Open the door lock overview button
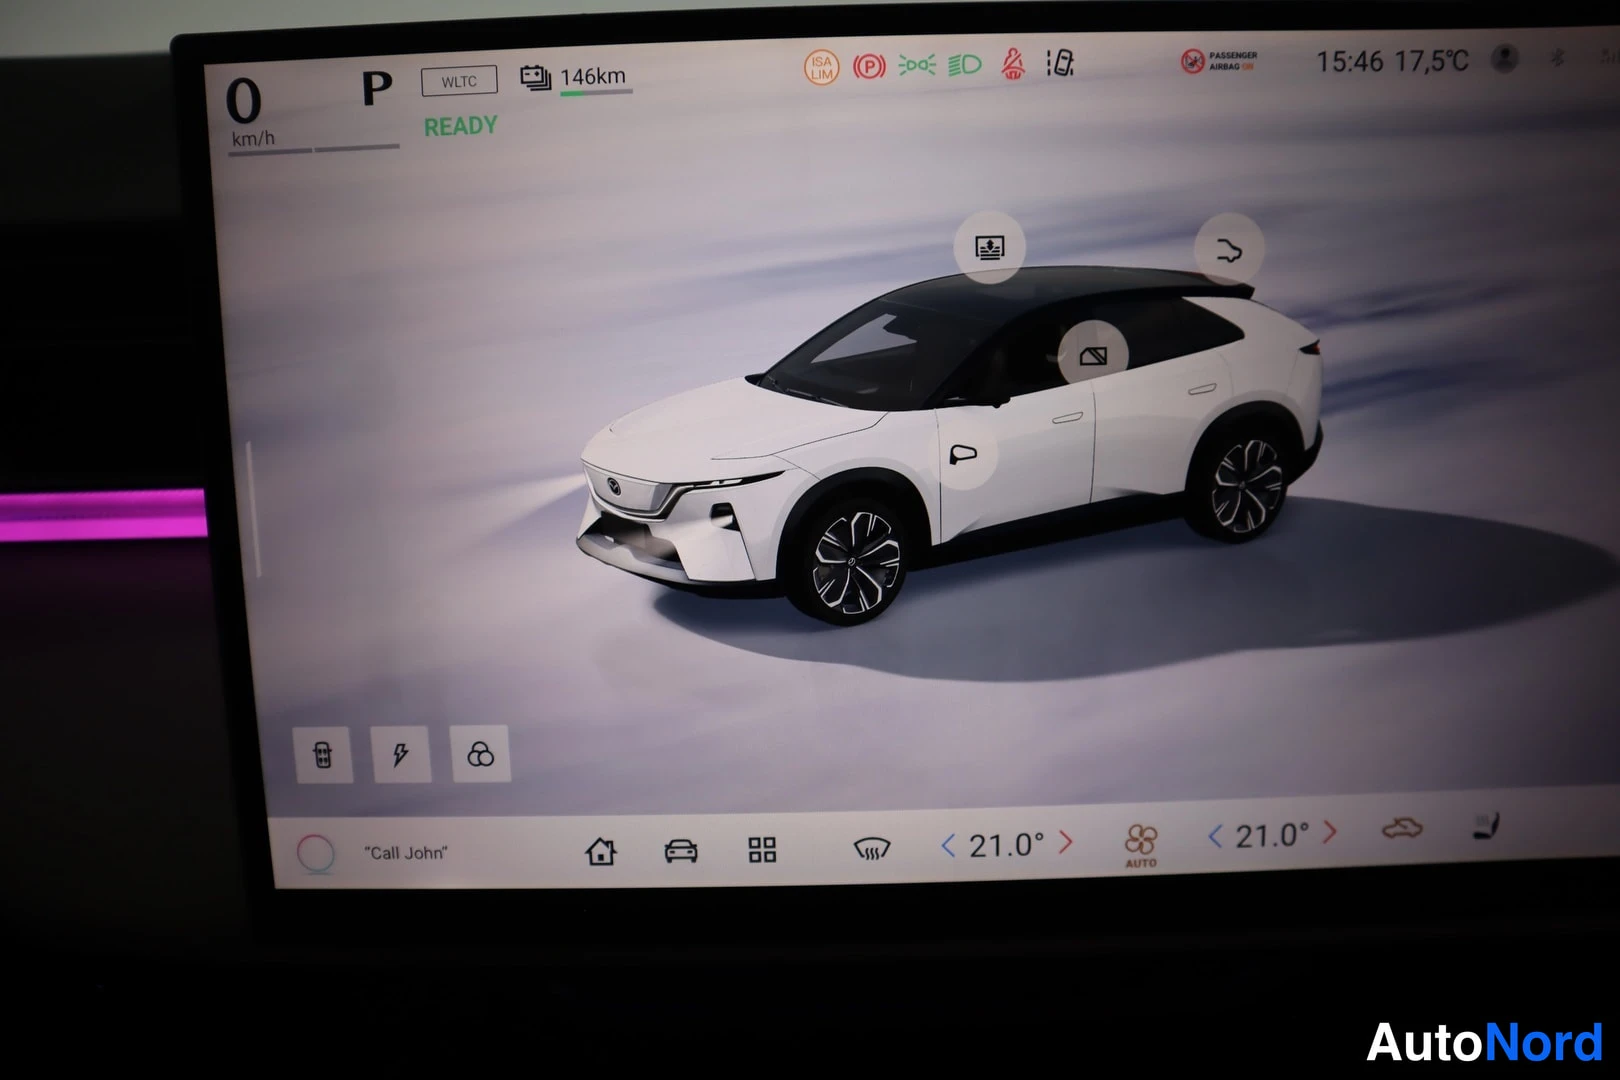 (x=323, y=754)
